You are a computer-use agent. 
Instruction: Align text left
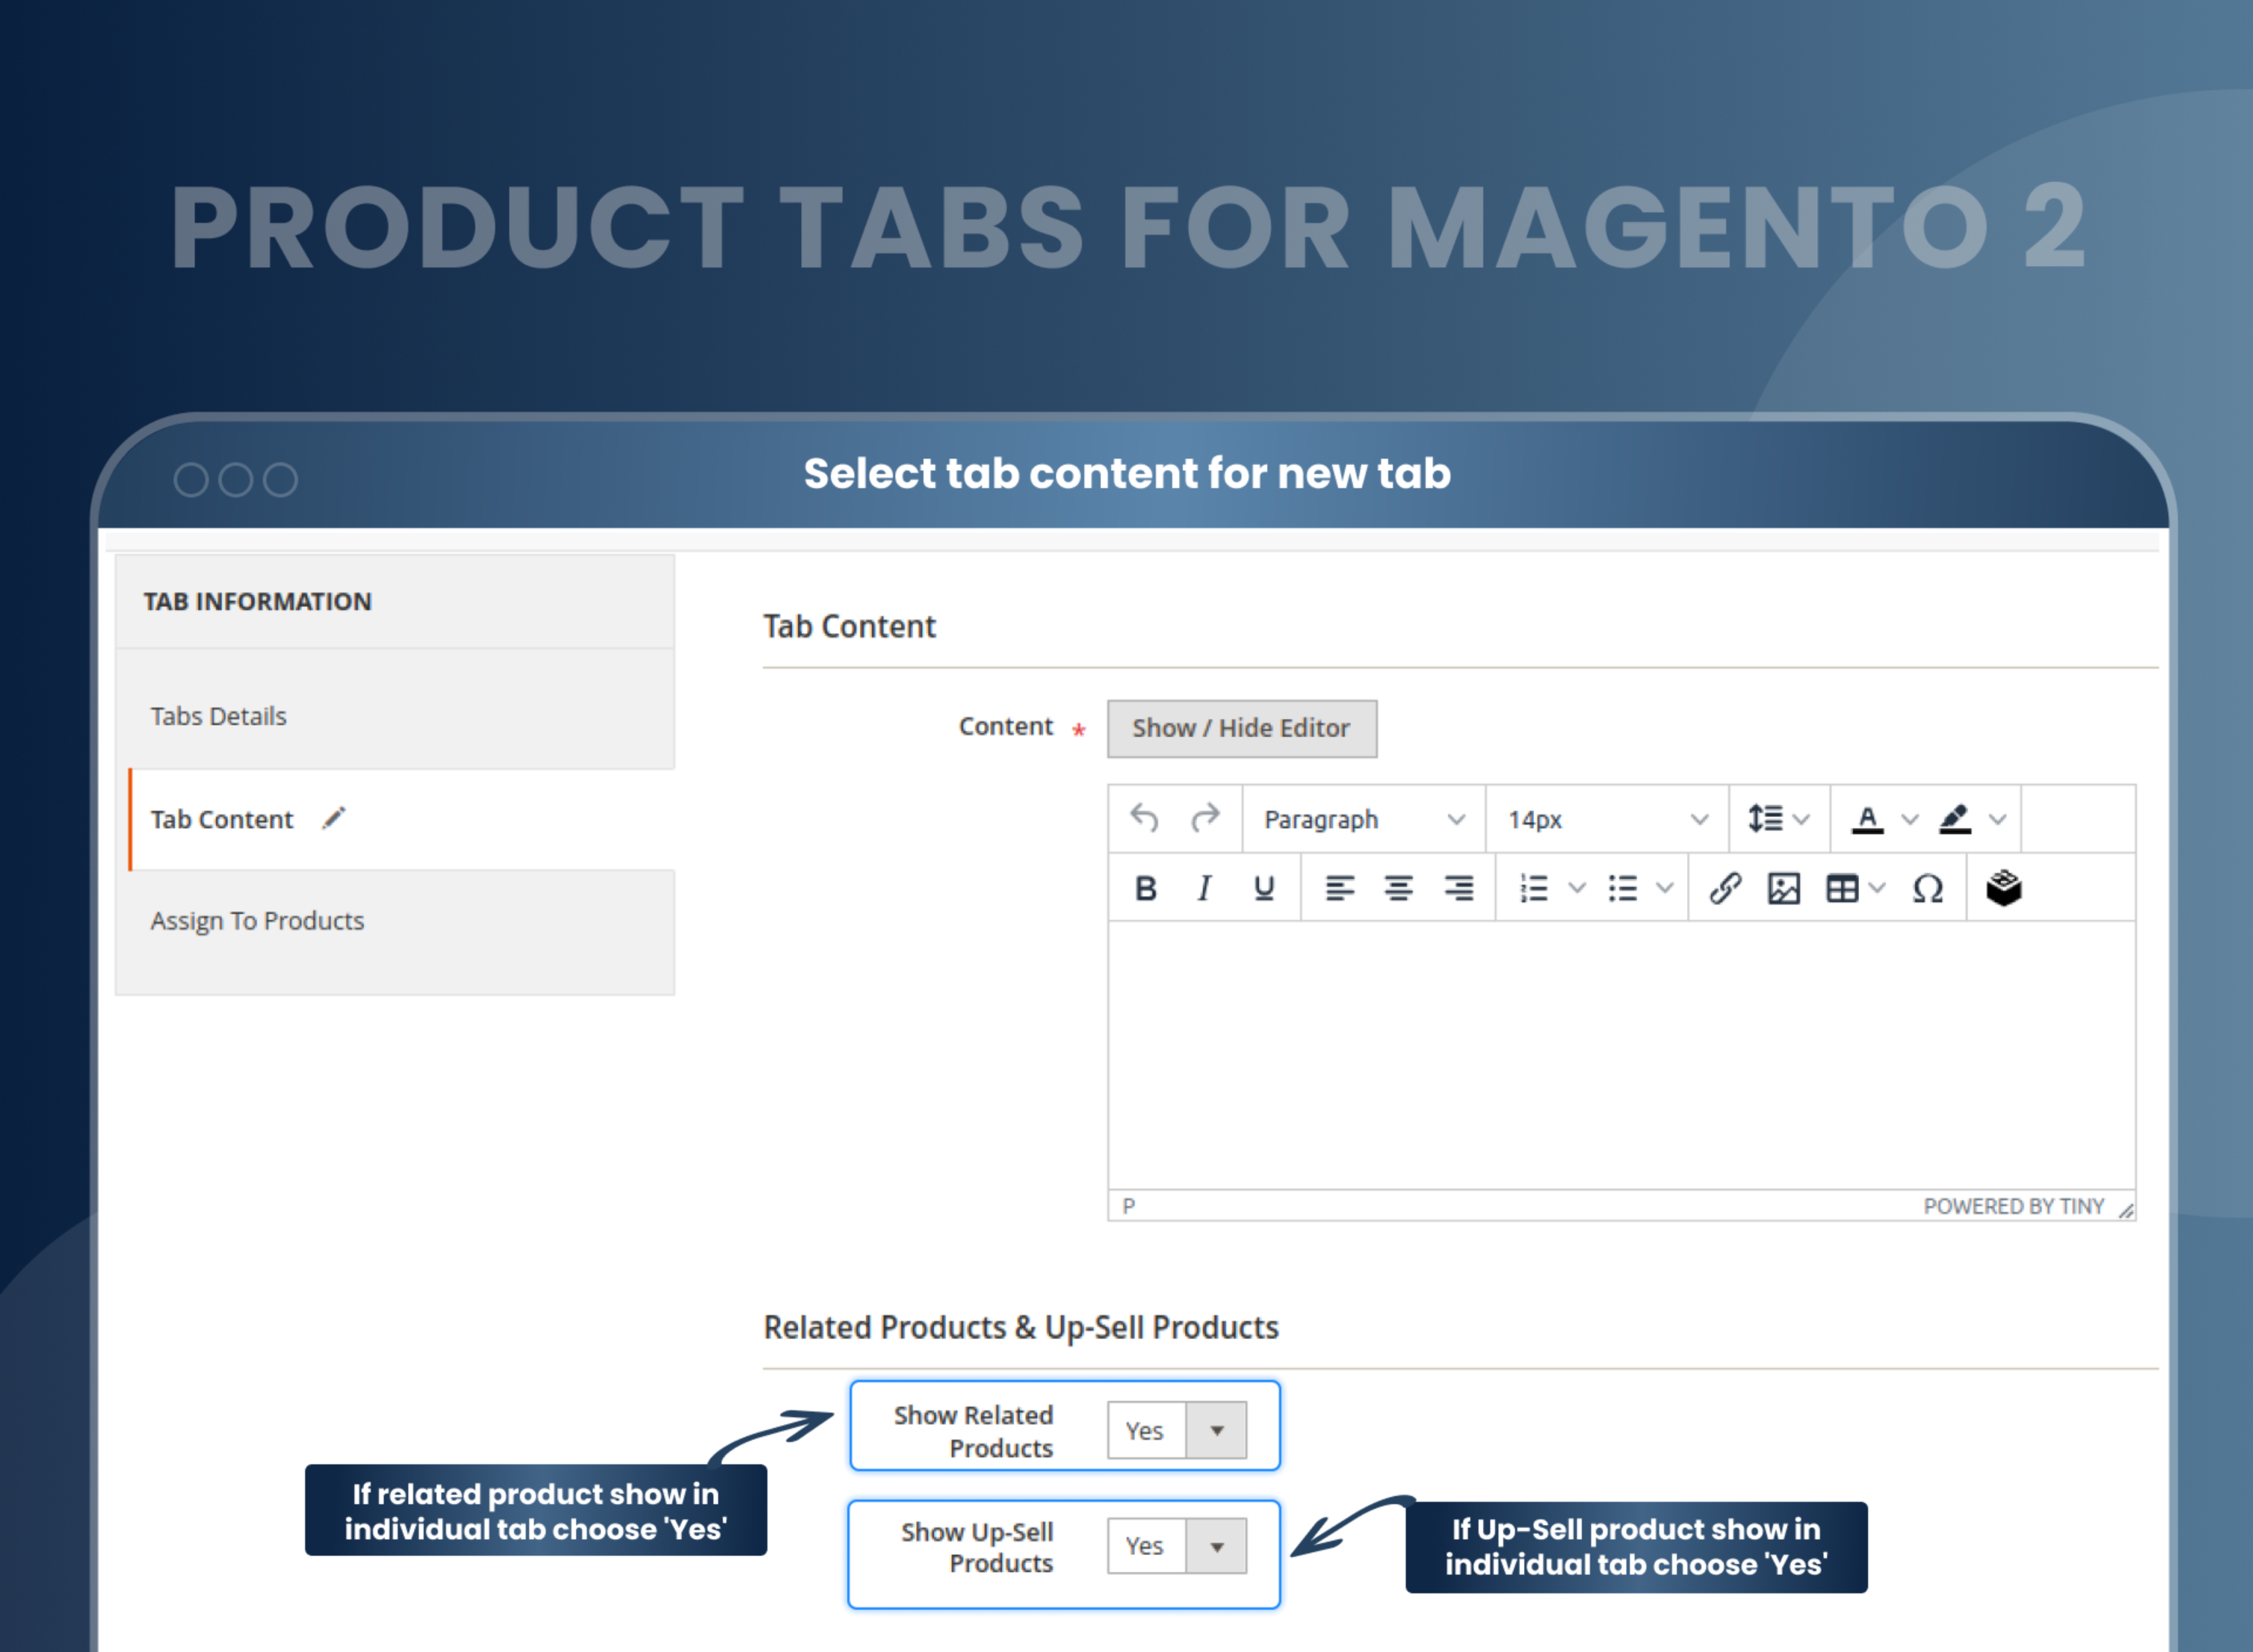click(1340, 888)
